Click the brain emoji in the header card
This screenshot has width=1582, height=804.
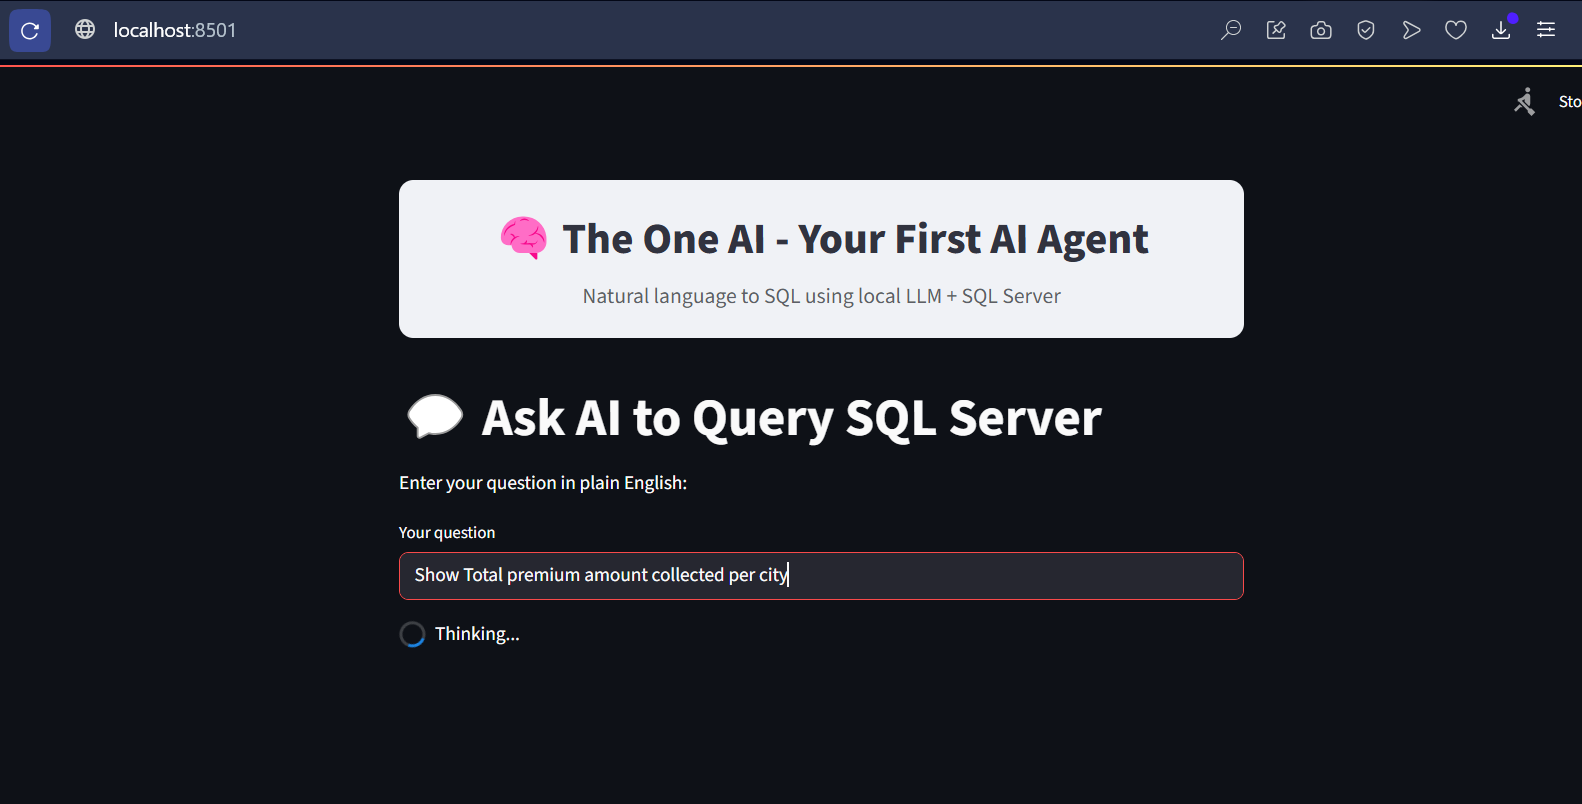(x=524, y=238)
